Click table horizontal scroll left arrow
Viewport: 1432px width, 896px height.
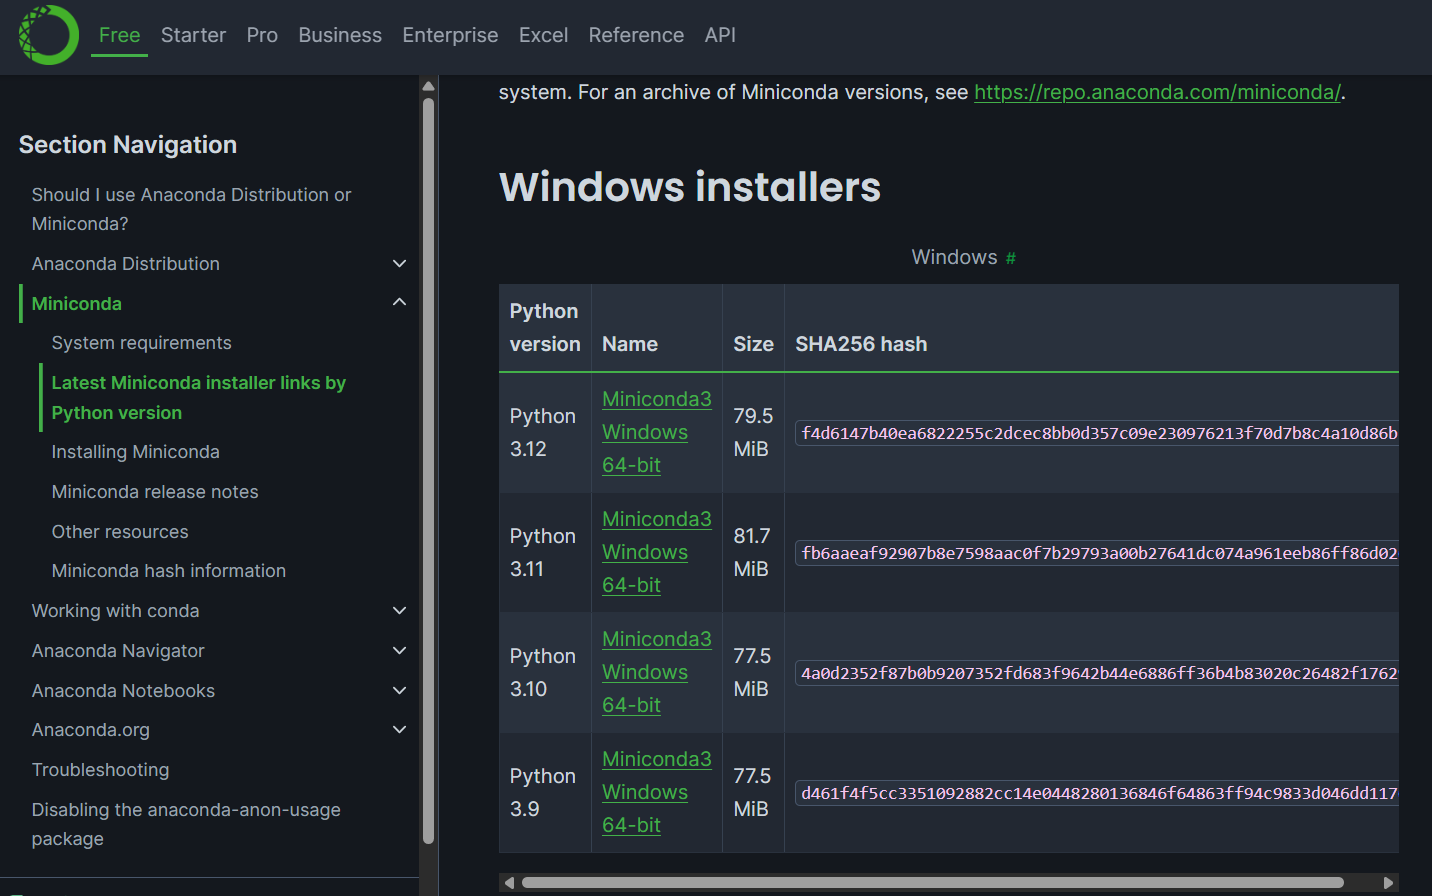(x=509, y=882)
